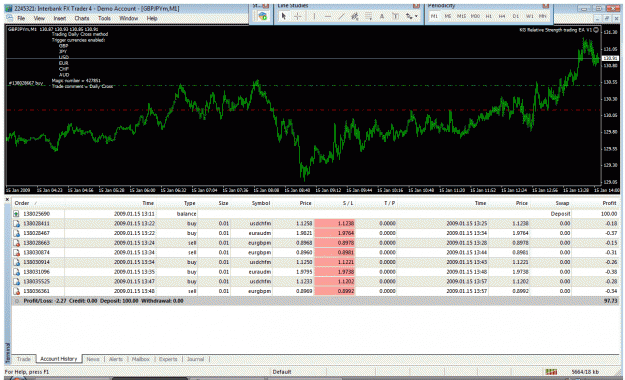Select the Trendline drawing tool

tap(341, 16)
